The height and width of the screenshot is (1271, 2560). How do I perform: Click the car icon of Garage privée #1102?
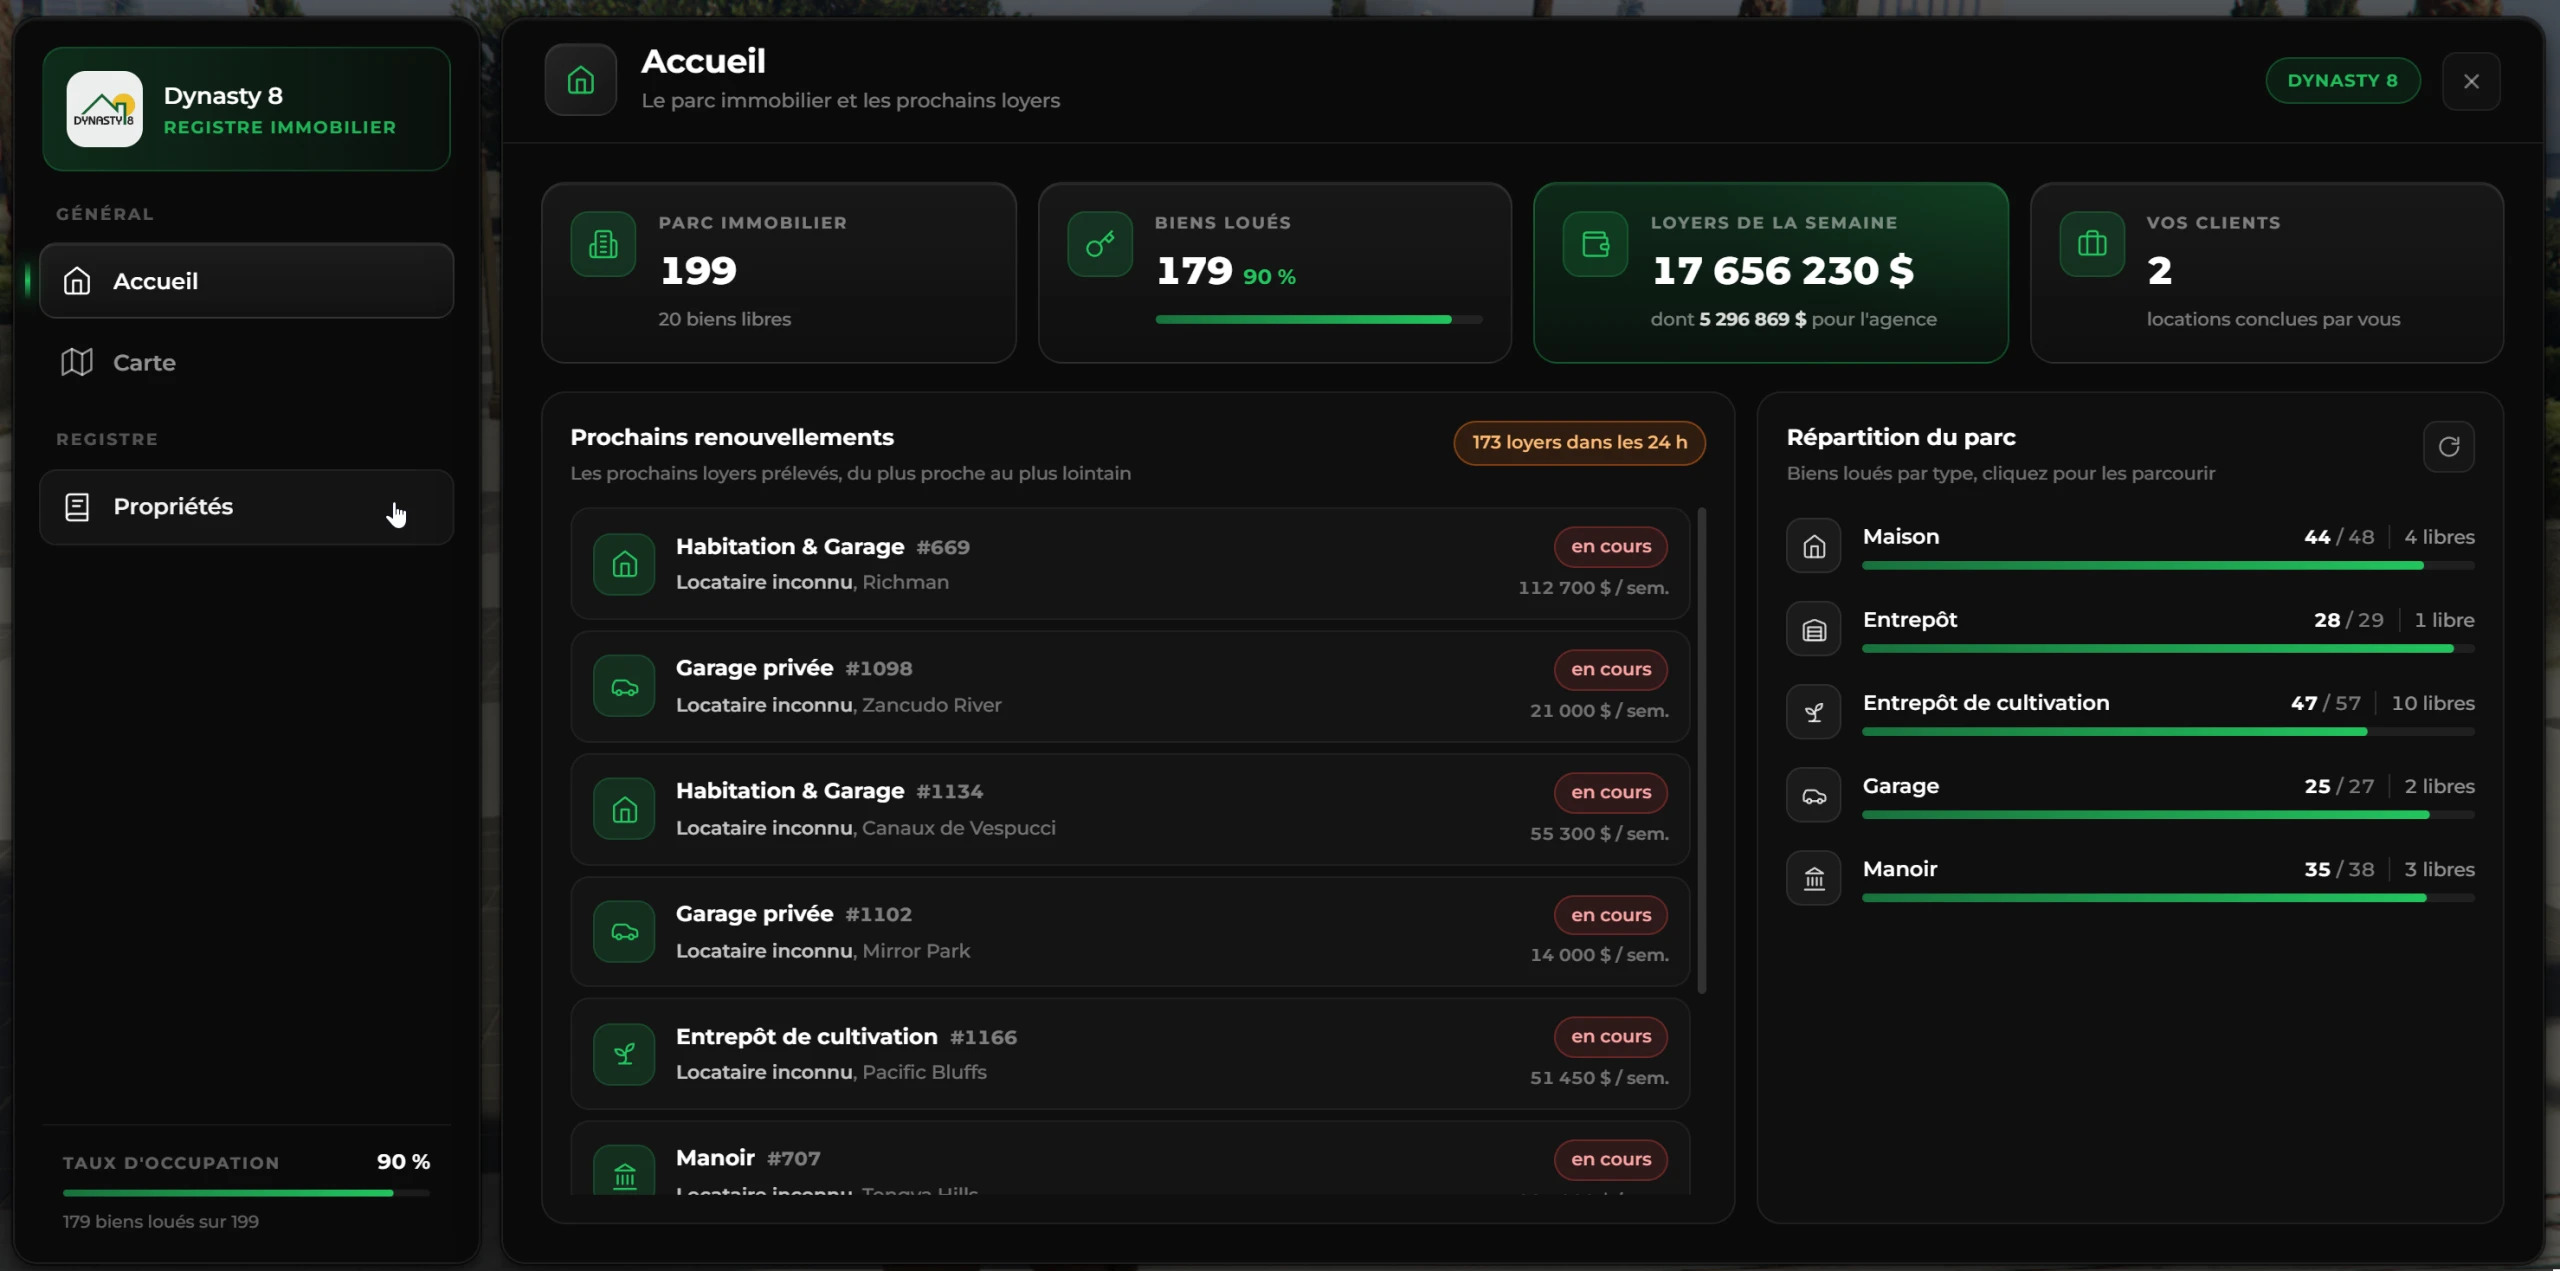pyautogui.click(x=624, y=932)
